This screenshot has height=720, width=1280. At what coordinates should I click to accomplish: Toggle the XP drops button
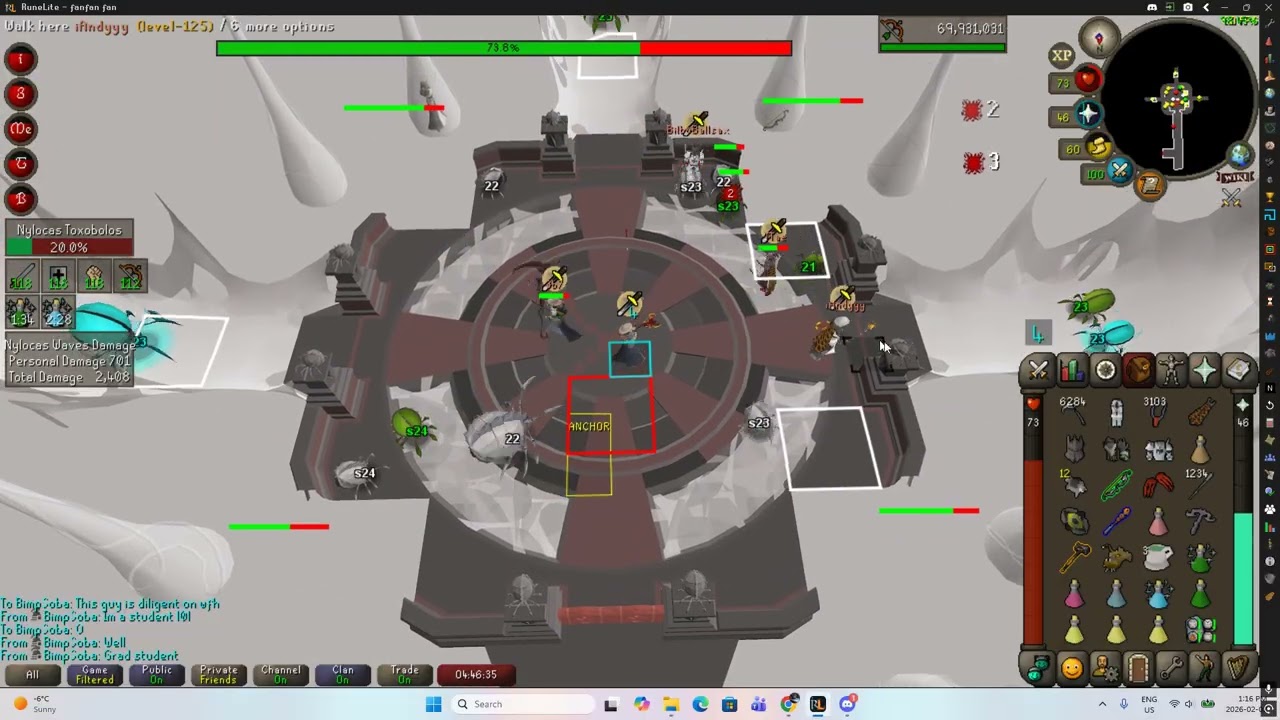[1061, 56]
